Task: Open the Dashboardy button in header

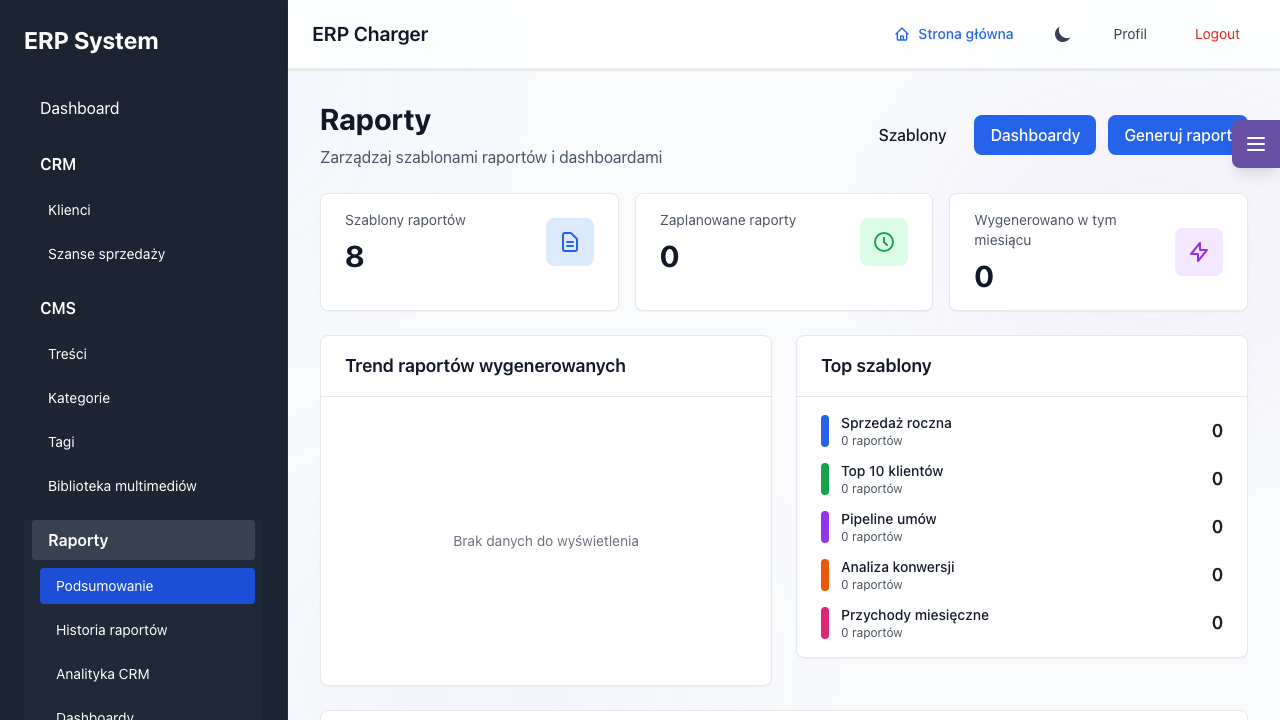Action: point(1035,135)
